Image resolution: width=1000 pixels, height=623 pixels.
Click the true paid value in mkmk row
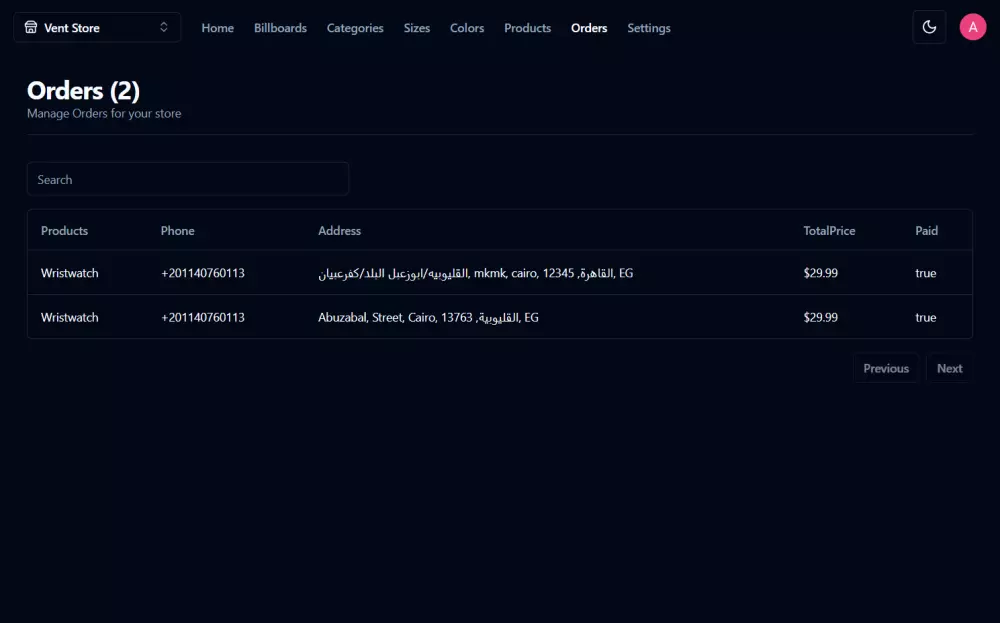(925, 273)
